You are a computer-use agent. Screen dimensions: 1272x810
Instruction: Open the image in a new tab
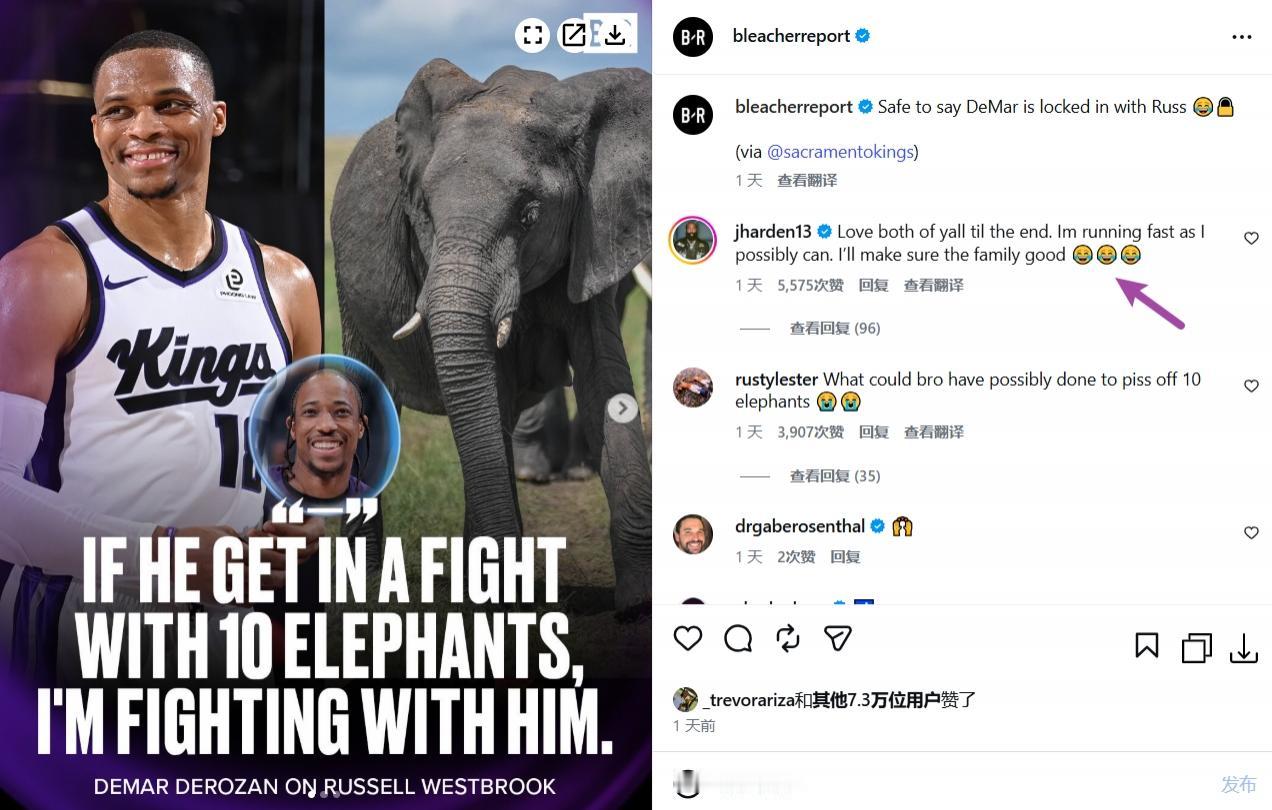coord(573,36)
